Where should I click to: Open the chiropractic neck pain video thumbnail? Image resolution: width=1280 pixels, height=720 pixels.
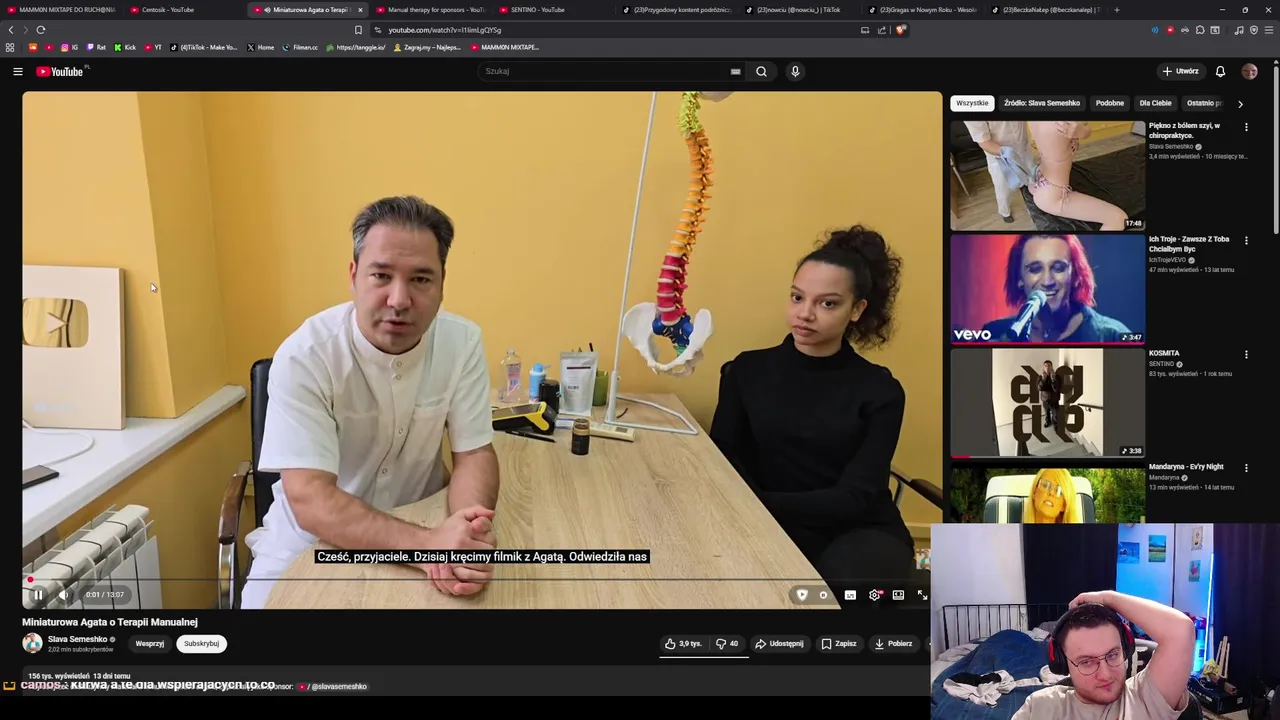coord(1048,176)
